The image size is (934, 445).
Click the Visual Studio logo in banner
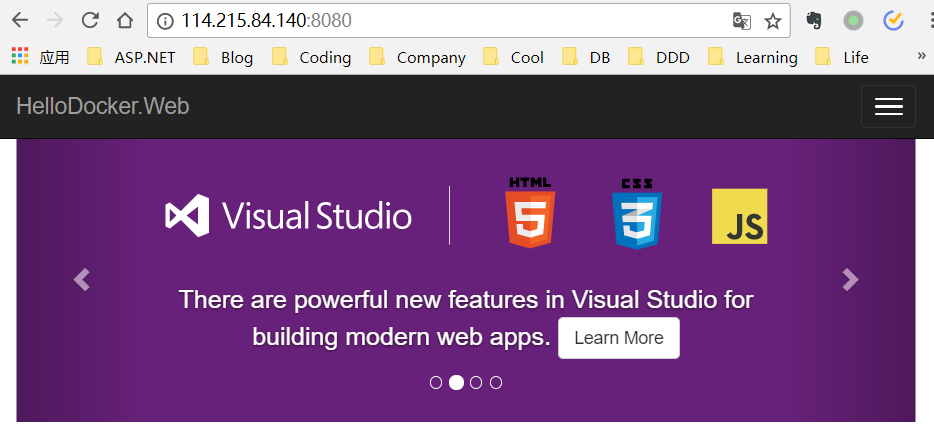(288, 216)
